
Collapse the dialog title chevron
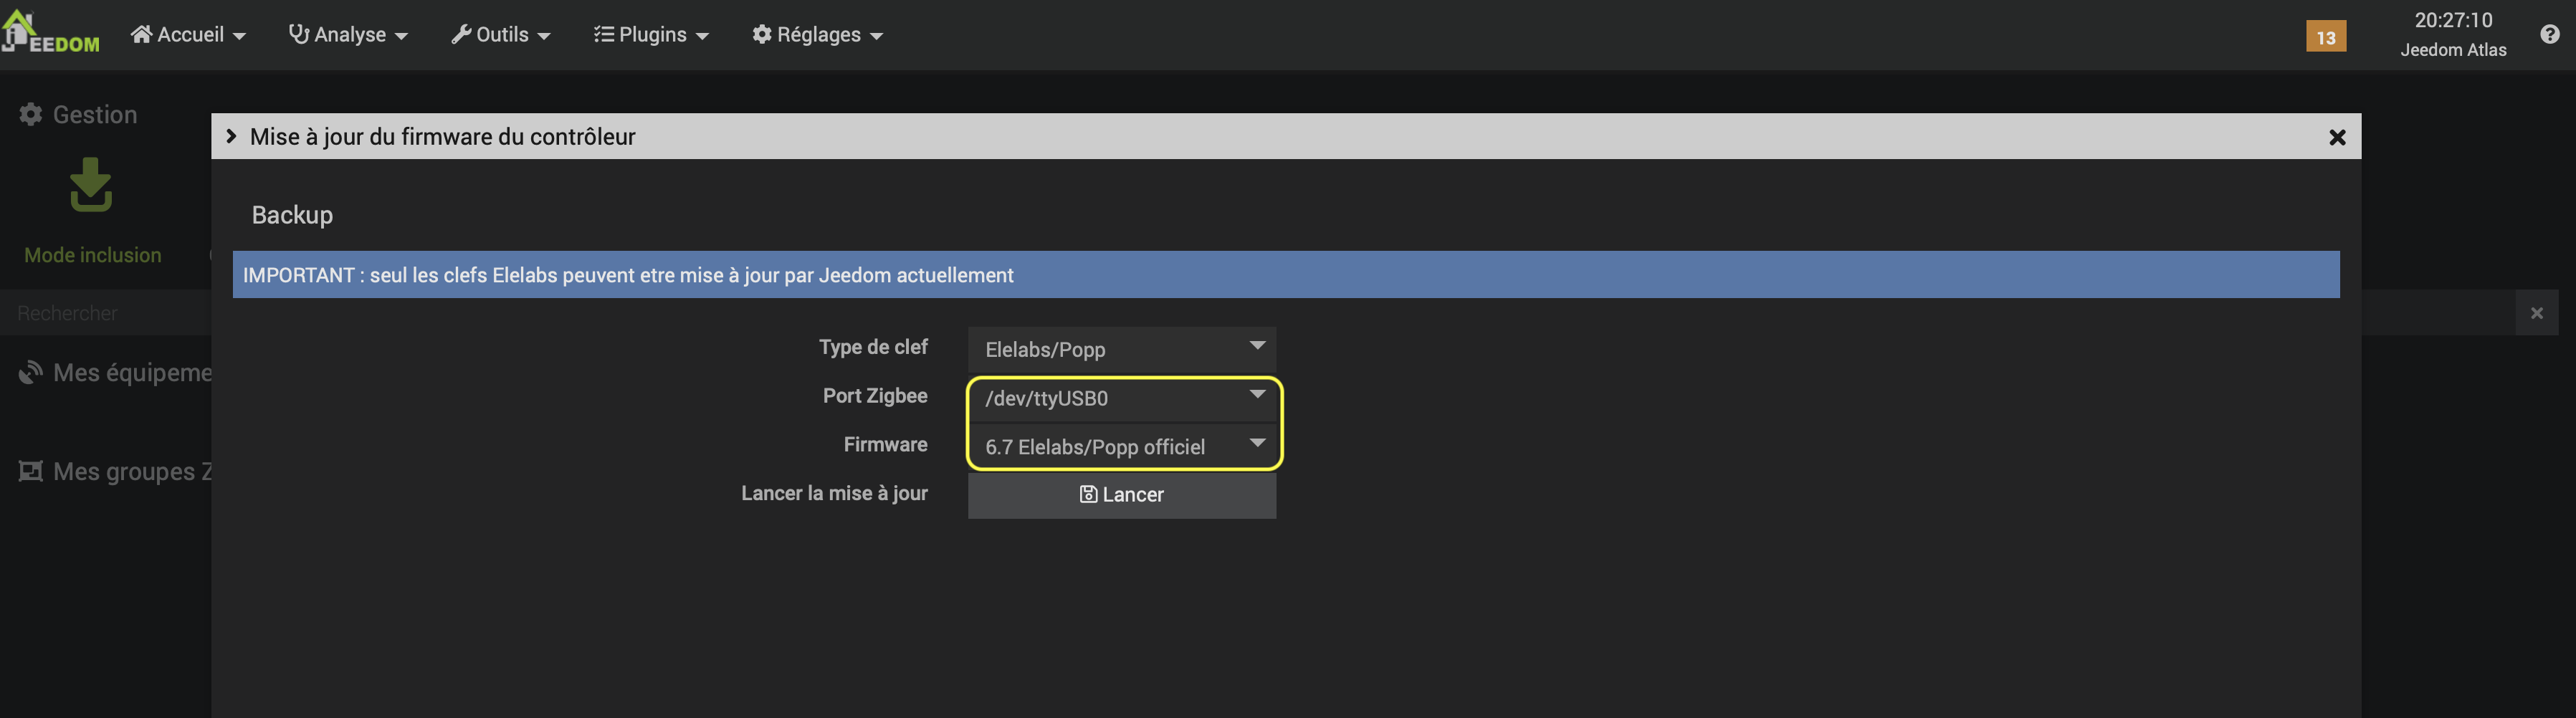click(x=231, y=136)
